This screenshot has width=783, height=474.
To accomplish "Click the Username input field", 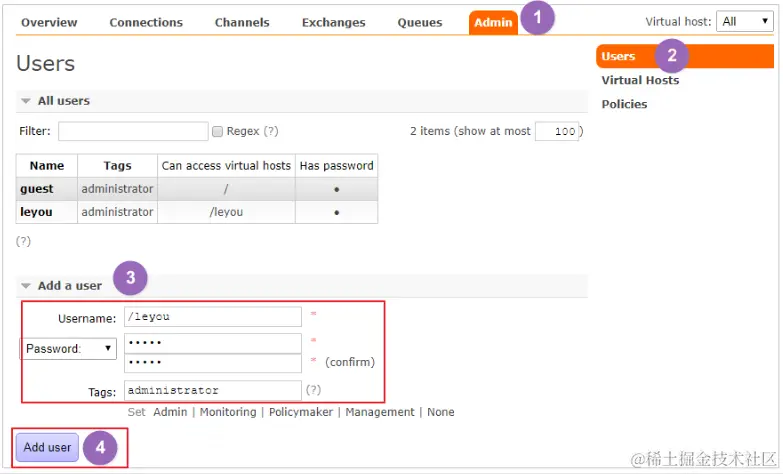I will [x=213, y=317].
